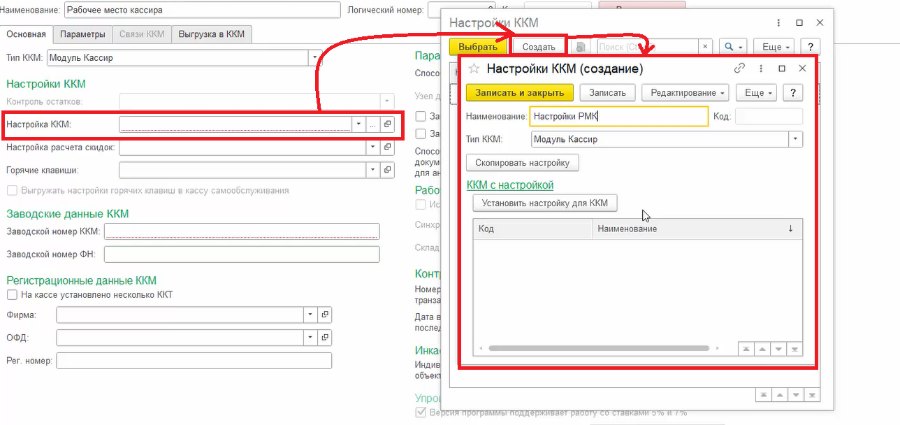Click Скопировать настройку button
Image resolution: width=900 pixels, height=425 pixels.
click(522, 163)
